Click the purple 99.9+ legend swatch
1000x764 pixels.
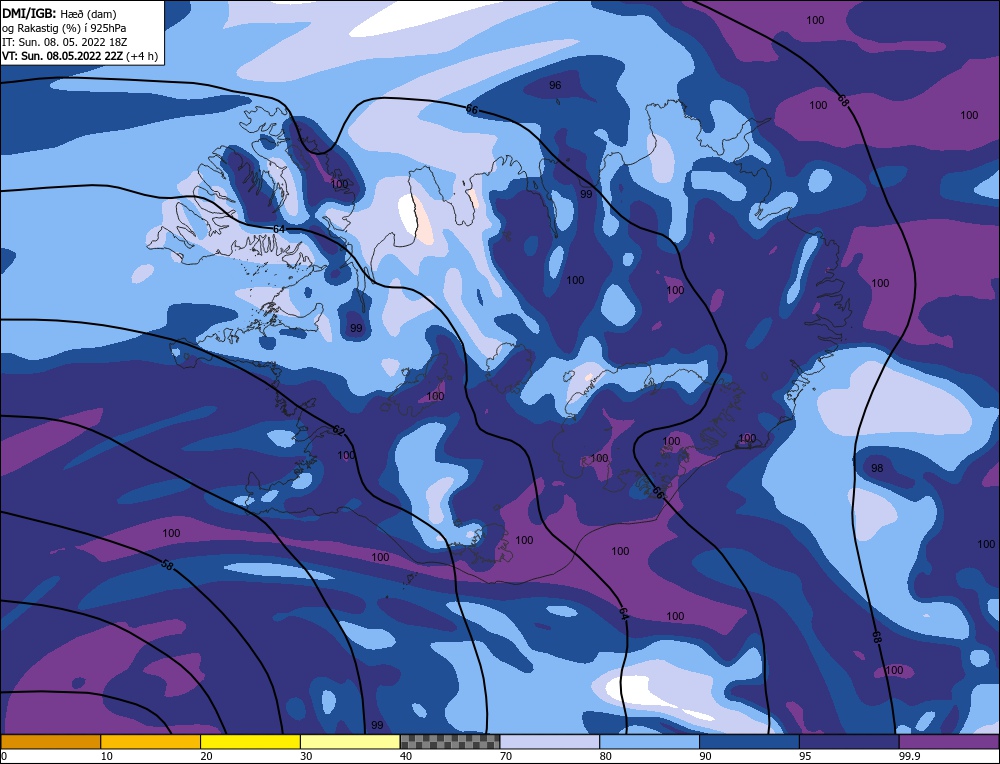click(949, 741)
